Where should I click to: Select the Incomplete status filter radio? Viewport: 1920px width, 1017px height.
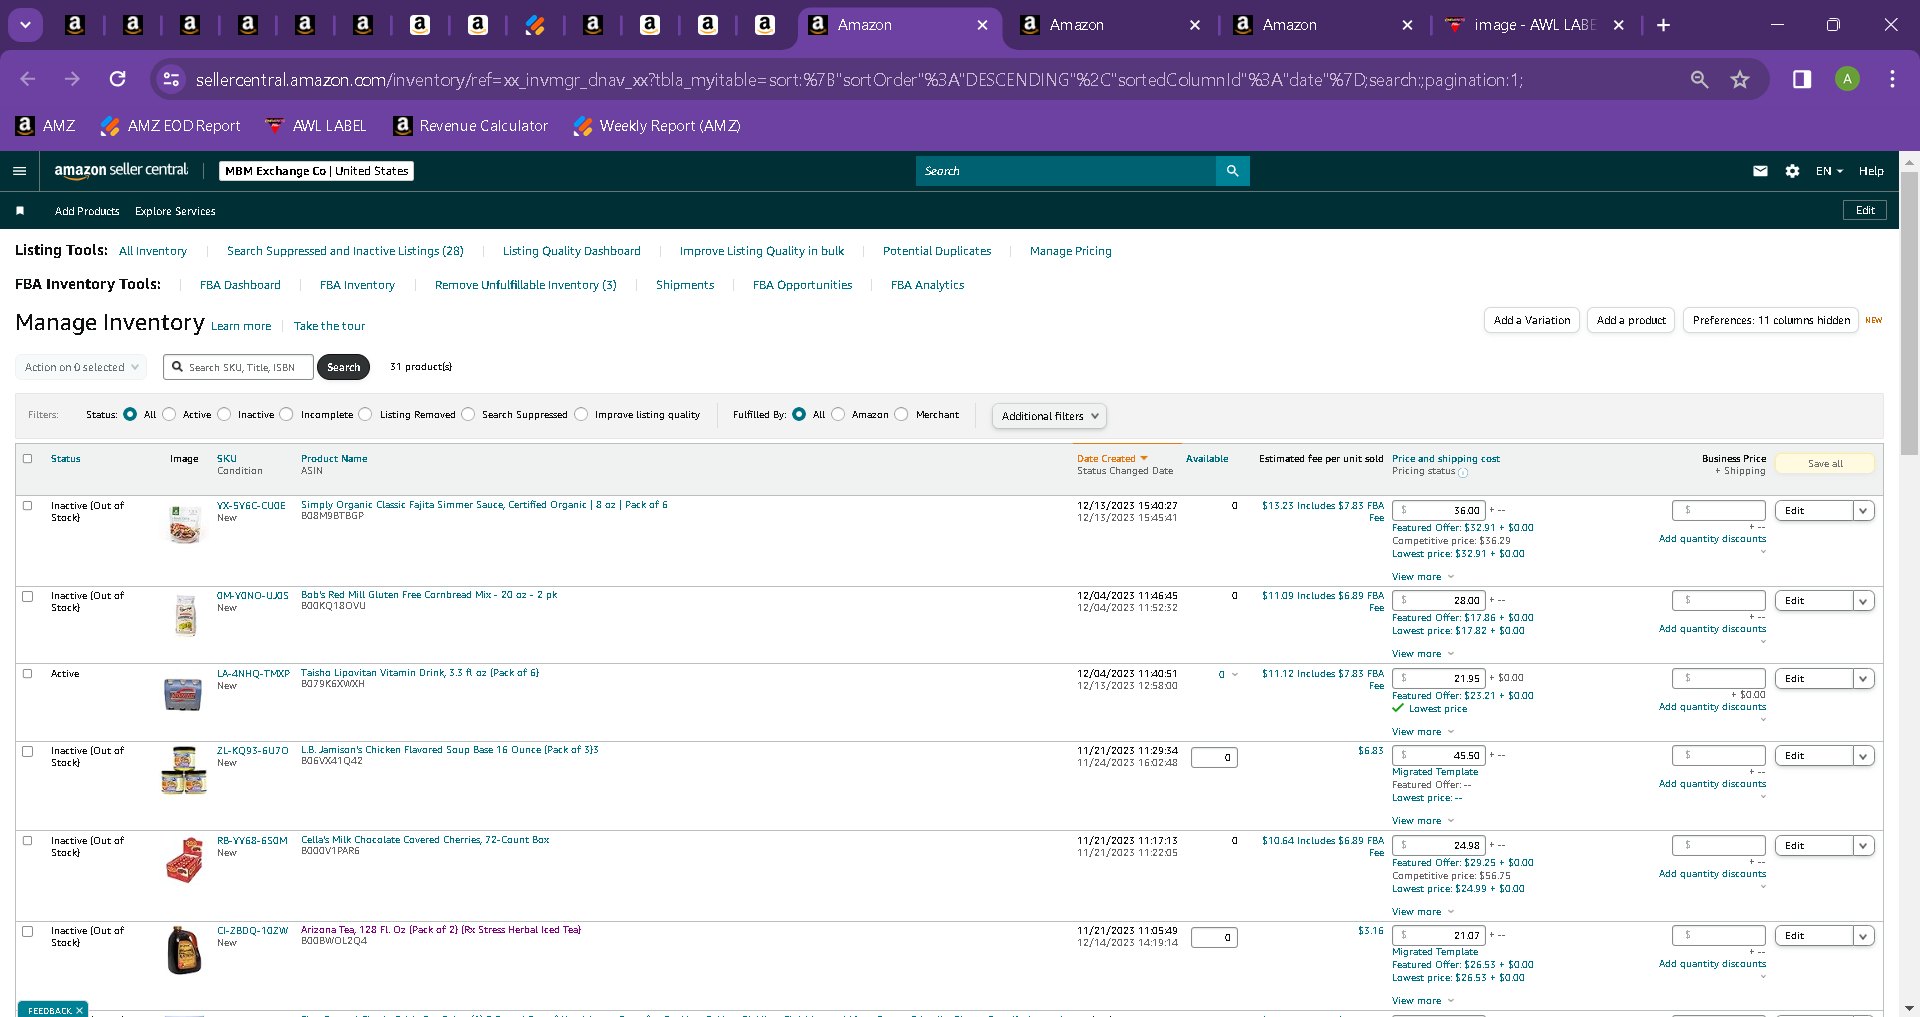tap(287, 414)
